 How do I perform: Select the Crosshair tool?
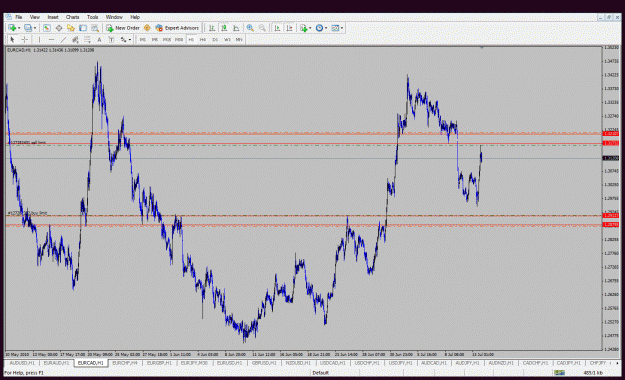24,39
